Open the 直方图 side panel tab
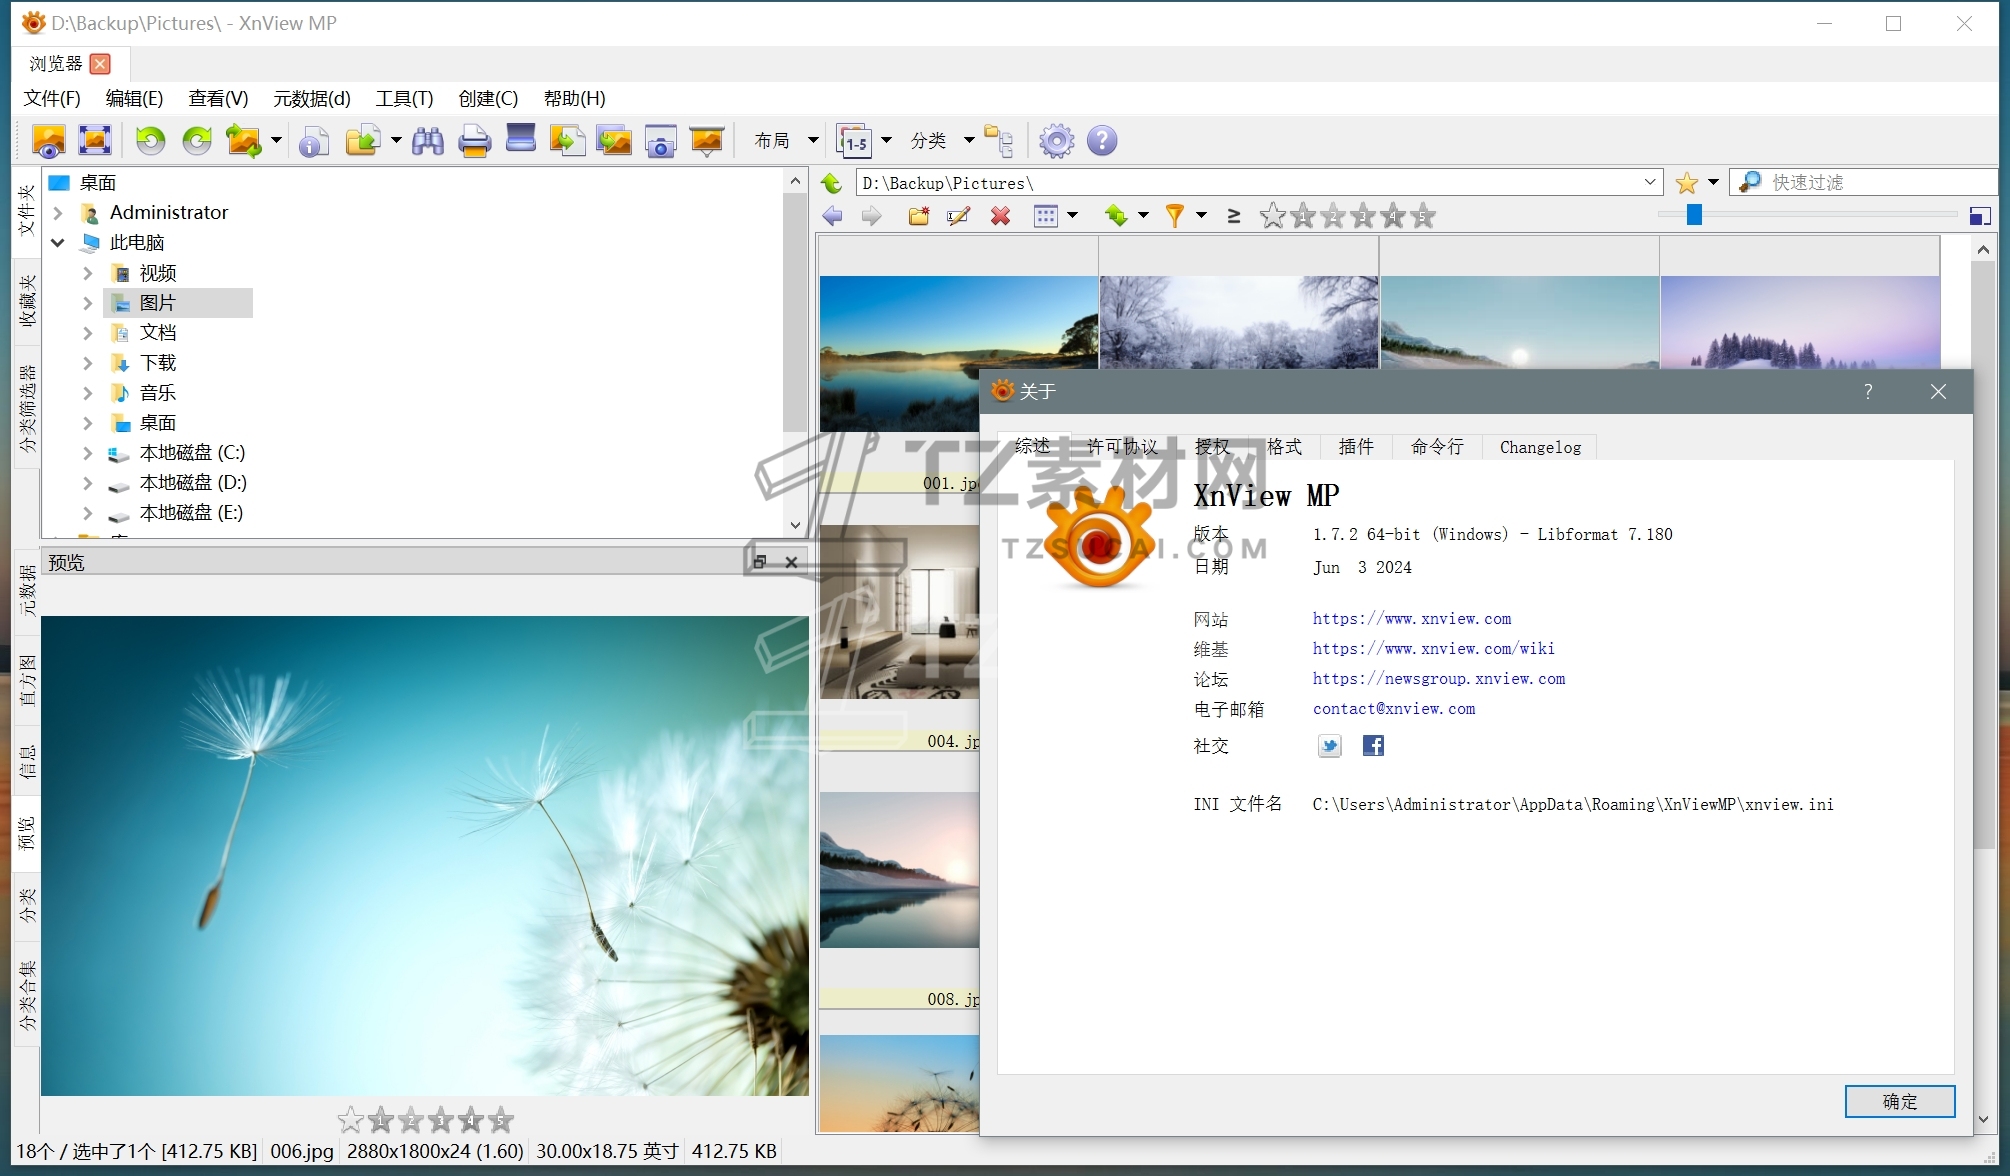Viewport: 2010px width, 1176px height. point(27,680)
